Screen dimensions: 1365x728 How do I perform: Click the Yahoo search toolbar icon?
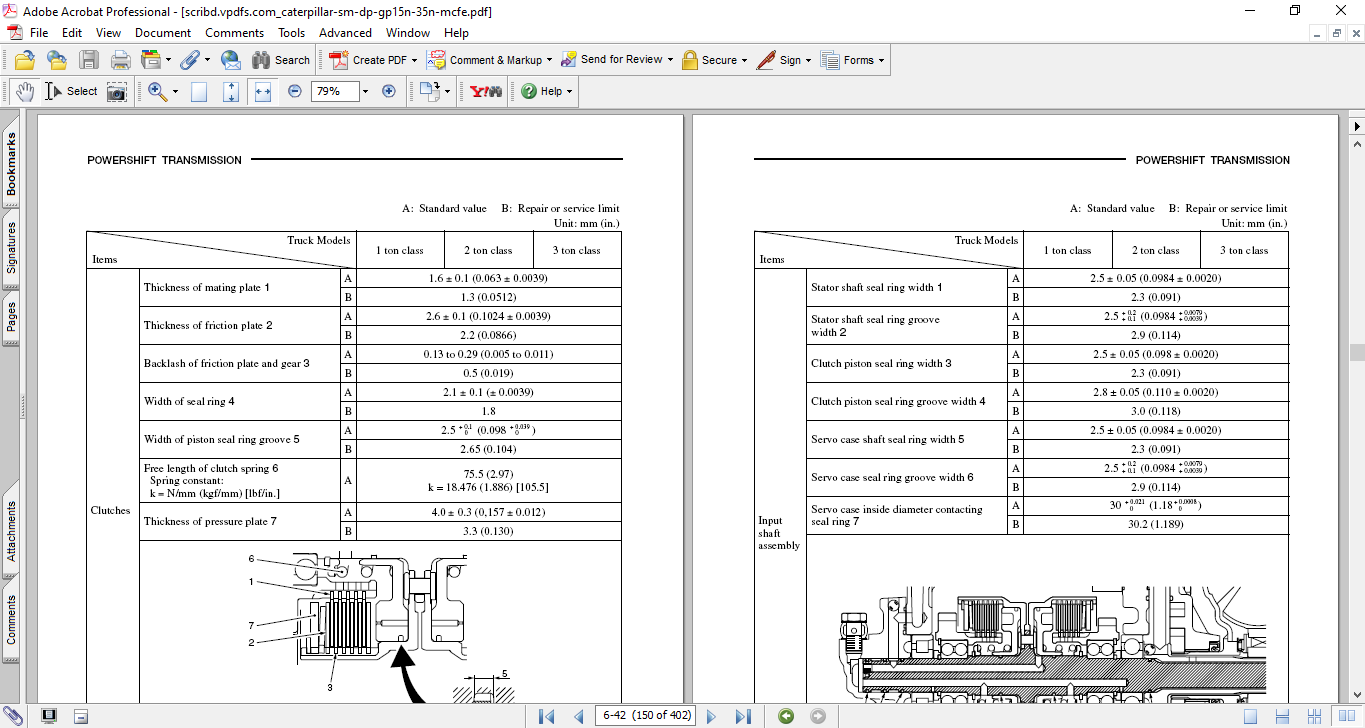[x=485, y=91]
